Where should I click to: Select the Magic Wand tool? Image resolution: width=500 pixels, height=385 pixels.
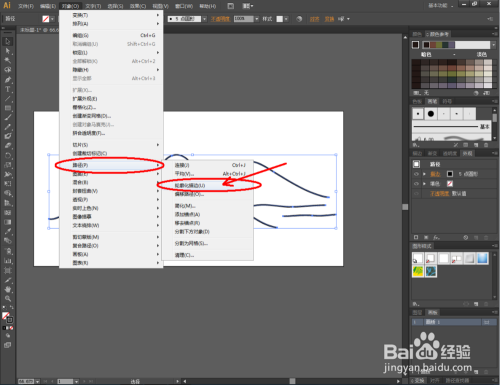(8, 60)
